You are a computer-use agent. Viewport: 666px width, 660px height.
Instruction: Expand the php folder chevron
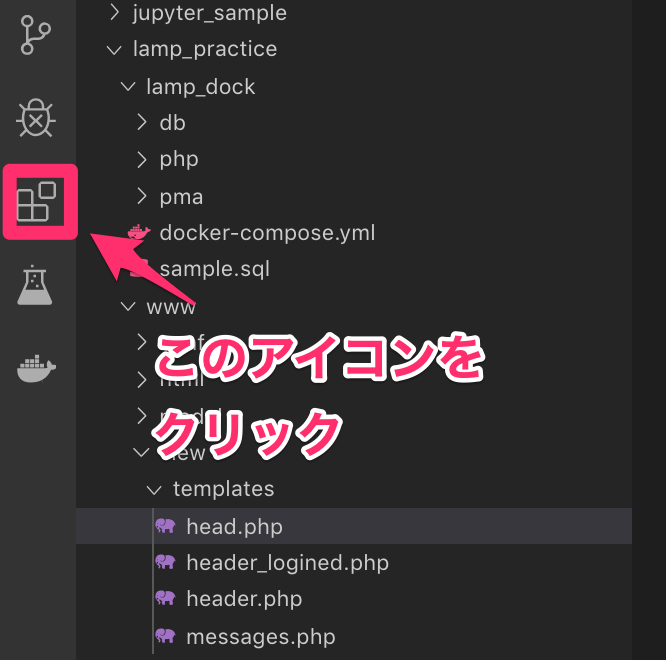142,160
